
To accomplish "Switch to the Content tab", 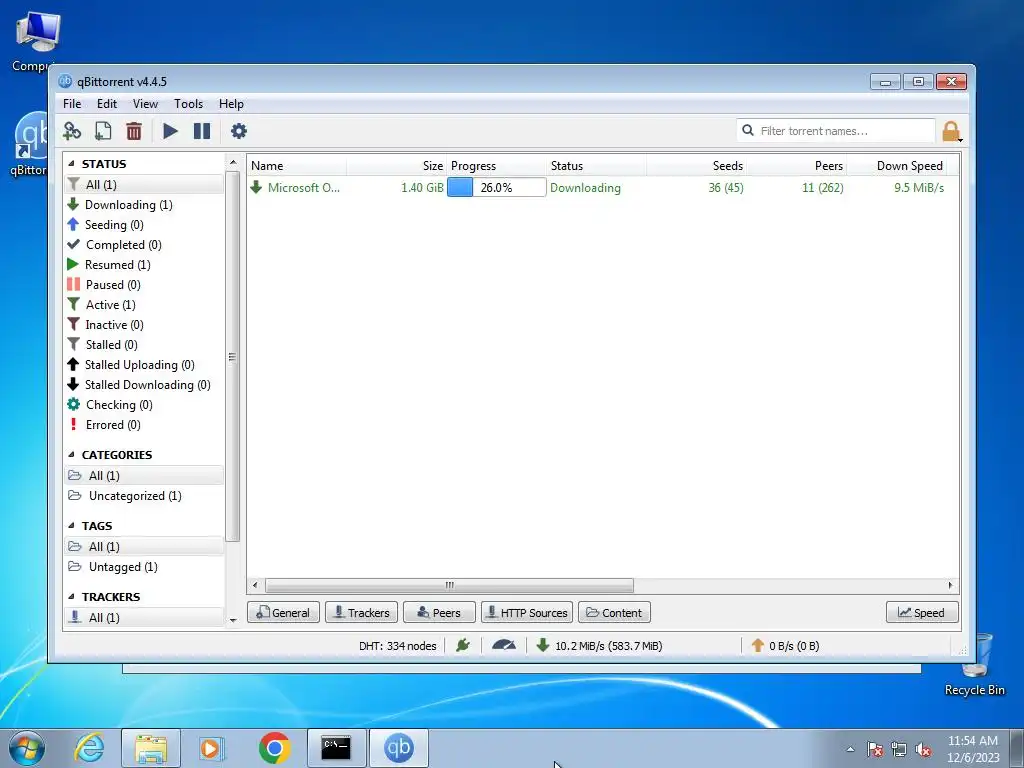I will tap(614, 613).
